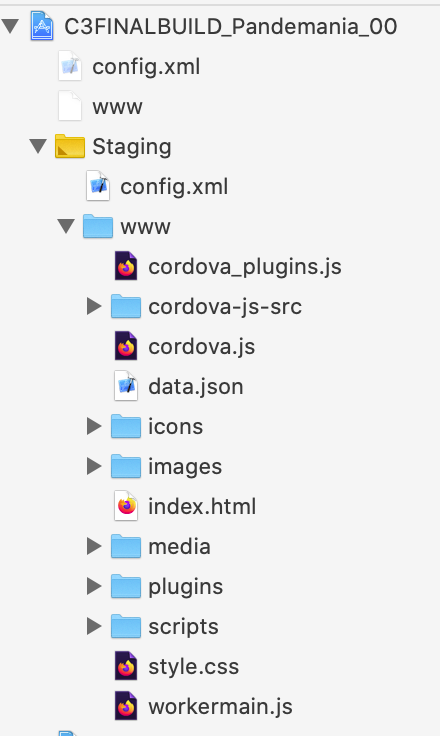Click the Xcode project blueprint icon

42,26
